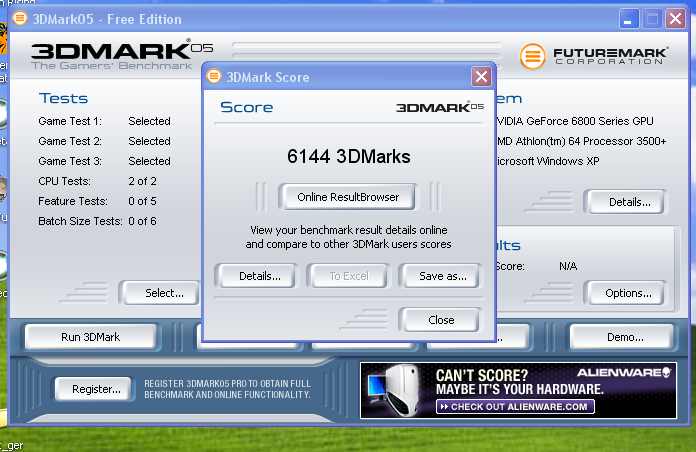The width and height of the screenshot is (696, 452).
Task: Minimize the 3DMark05 main window
Action: click(628, 19)
